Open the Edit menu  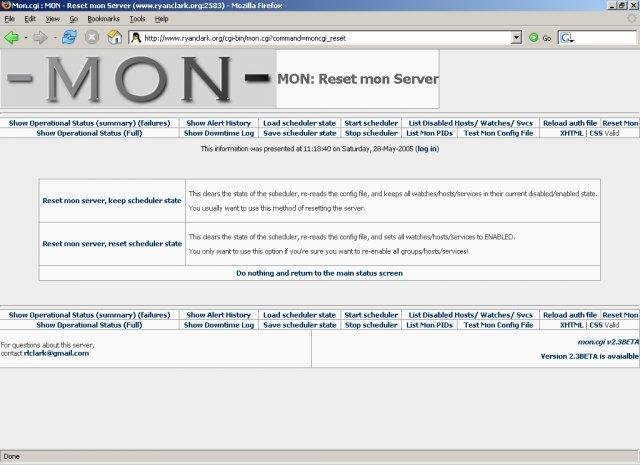30,19
